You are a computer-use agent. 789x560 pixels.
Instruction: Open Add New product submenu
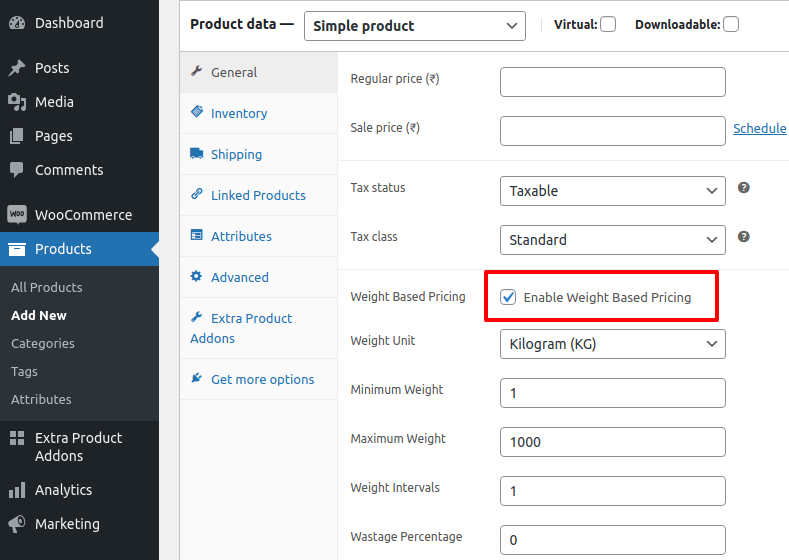(x=39, y=315)
